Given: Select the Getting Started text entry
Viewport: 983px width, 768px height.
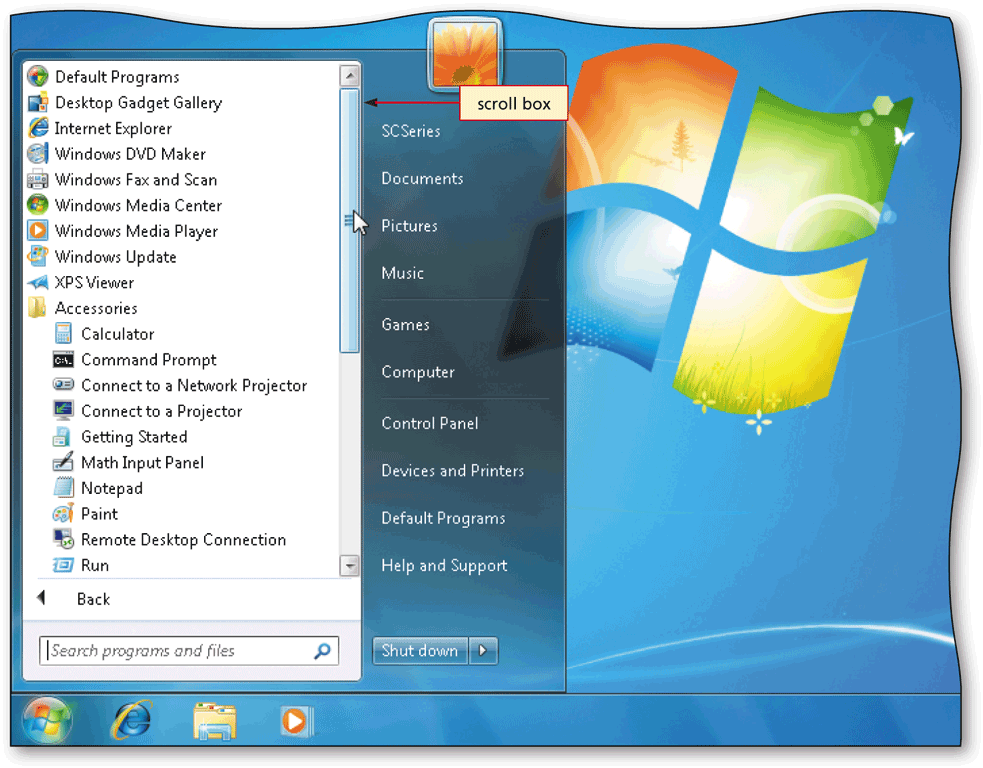Looking at the screenshot, I should (134, 437).
